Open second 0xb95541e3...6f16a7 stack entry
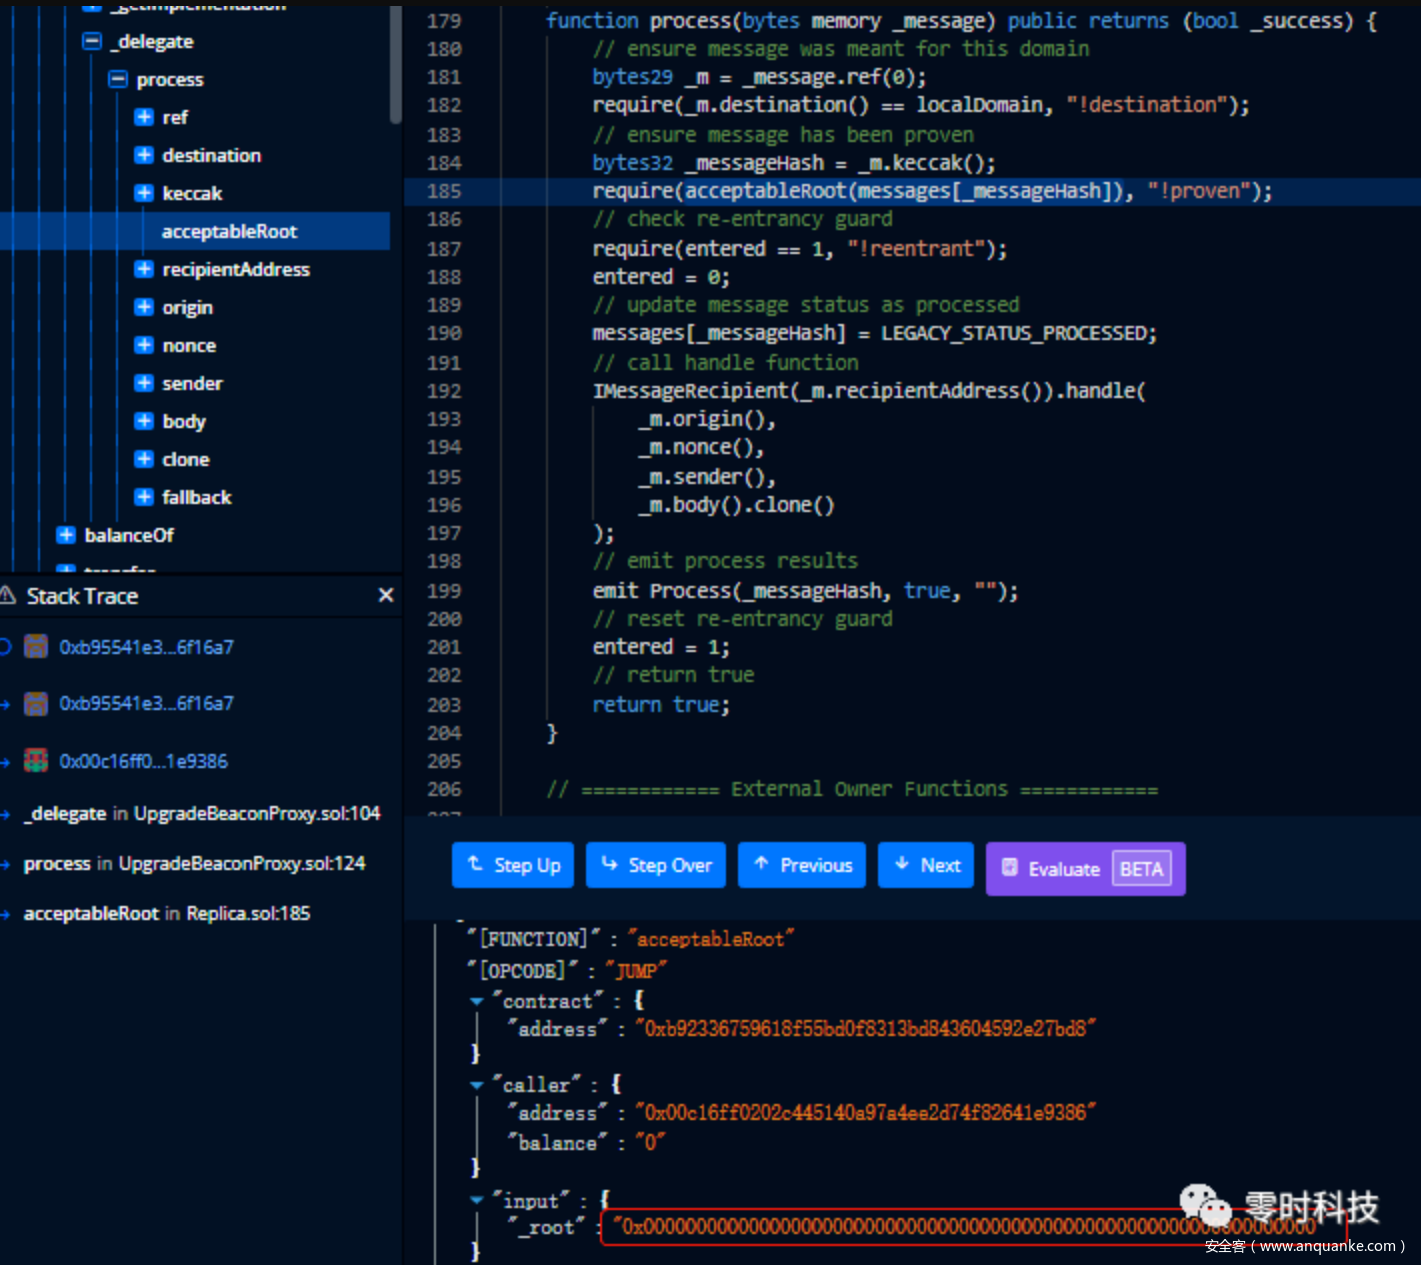 tap(146, 703)
